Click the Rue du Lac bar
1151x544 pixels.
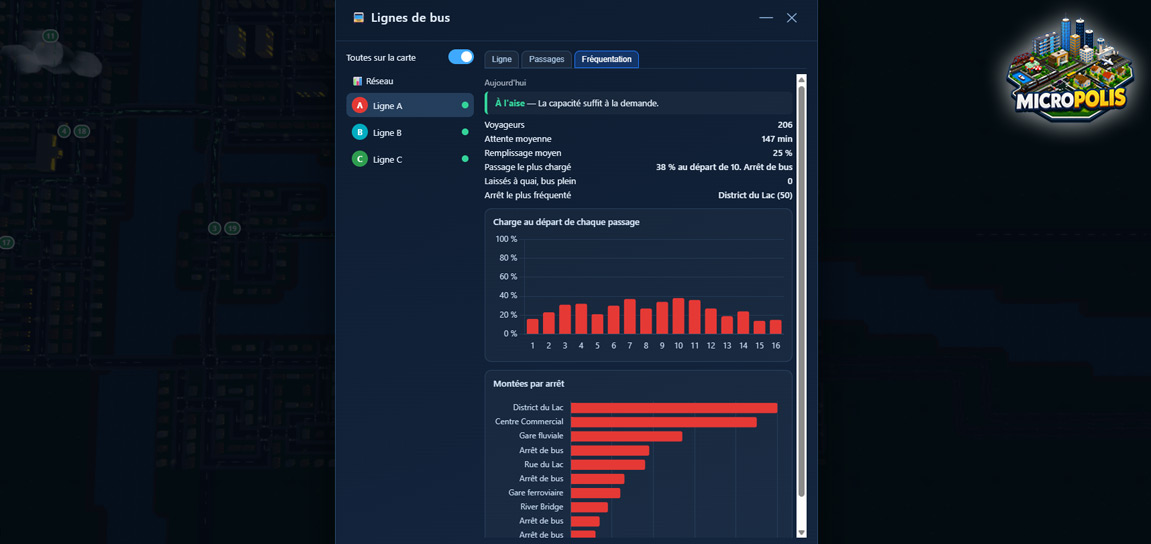click(608, 465)
